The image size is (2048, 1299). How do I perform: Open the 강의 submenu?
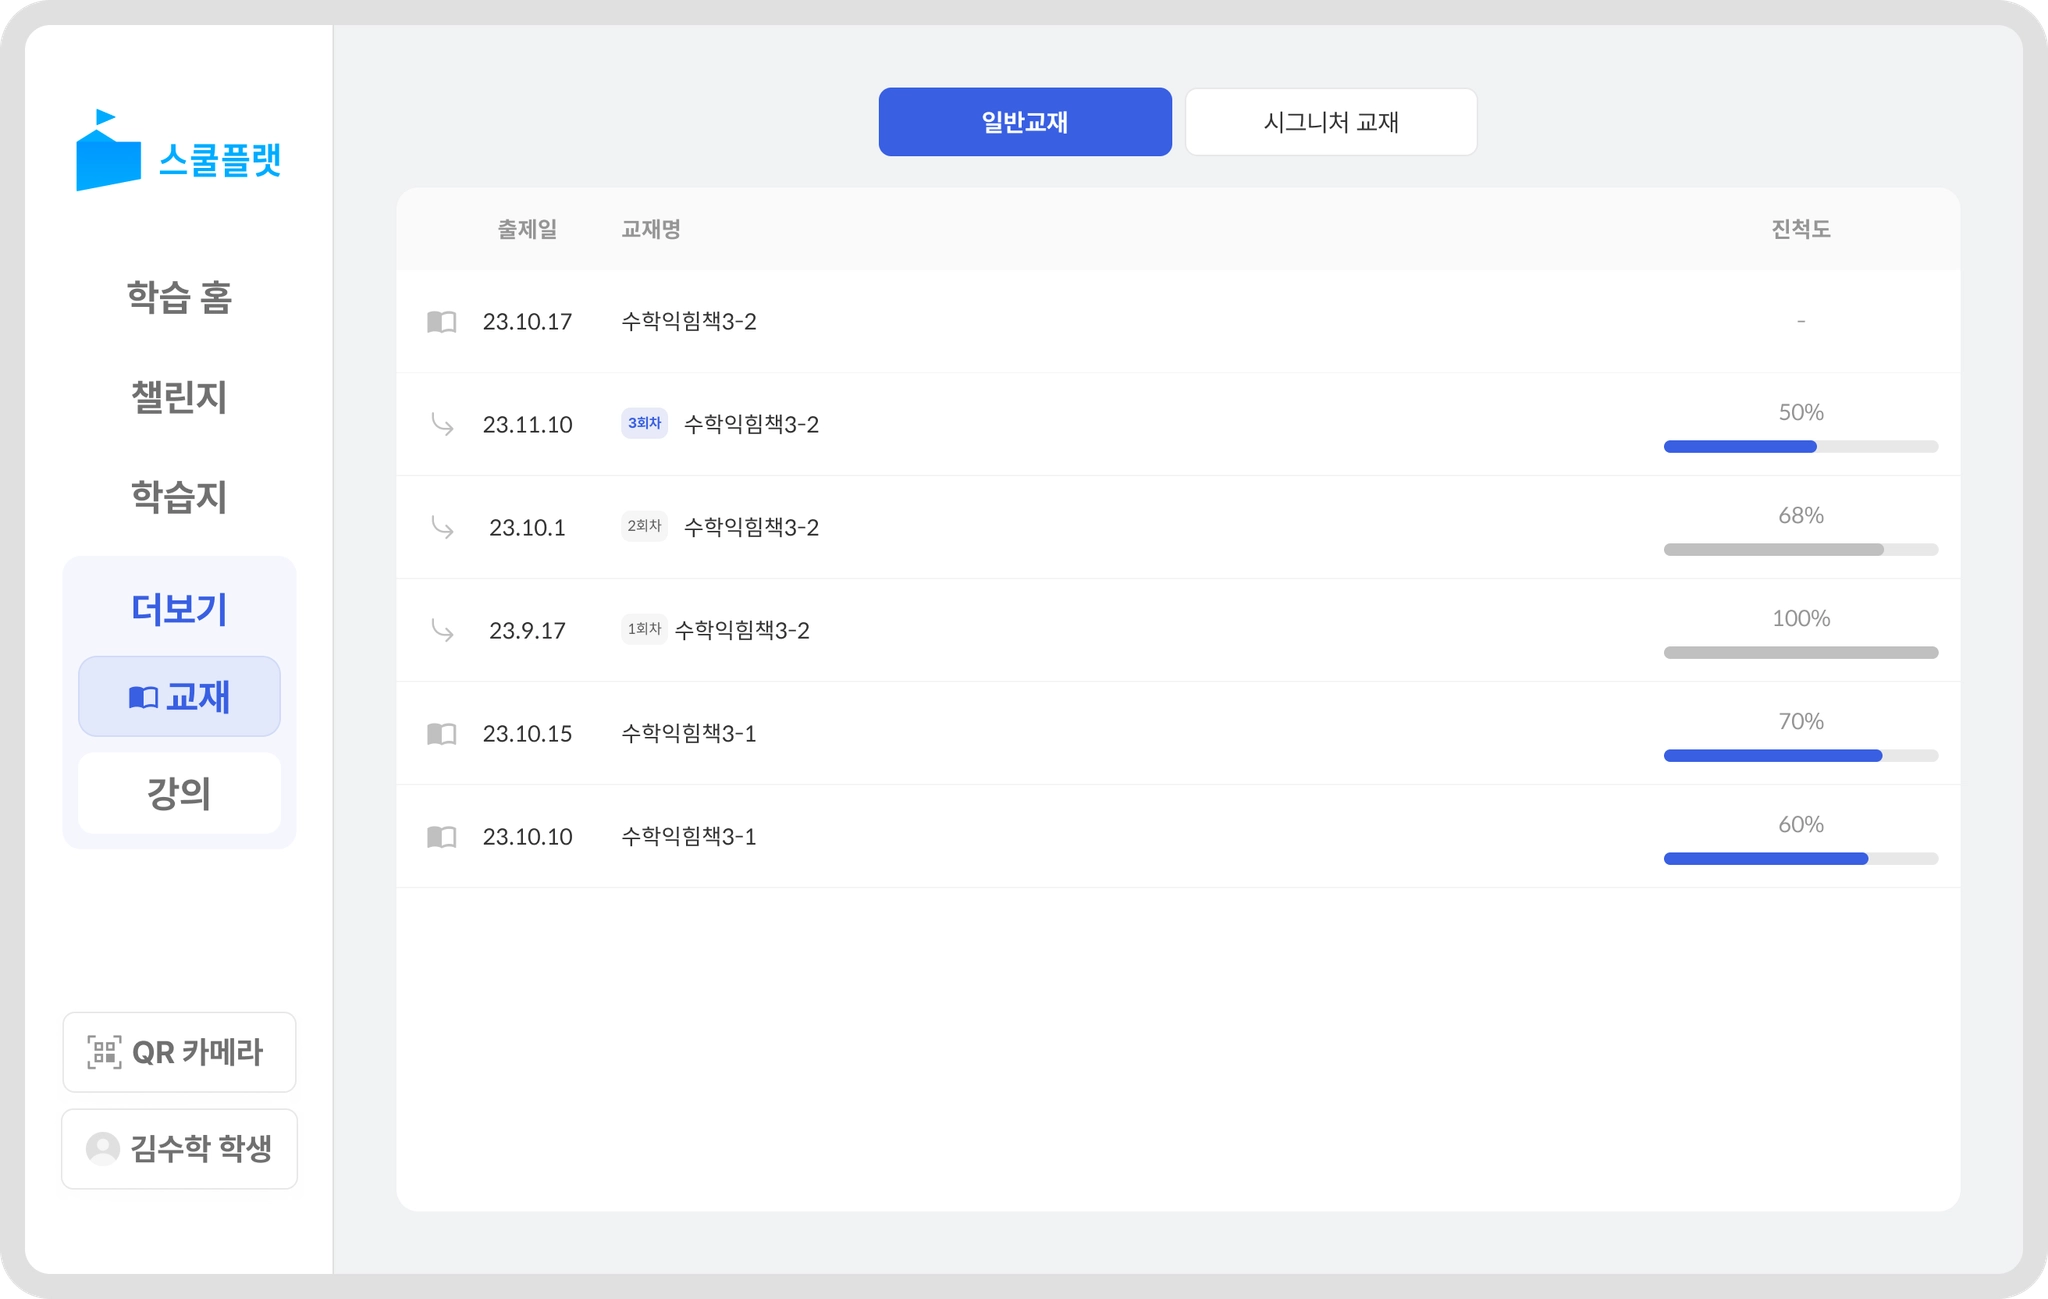(x=179, y=794)
